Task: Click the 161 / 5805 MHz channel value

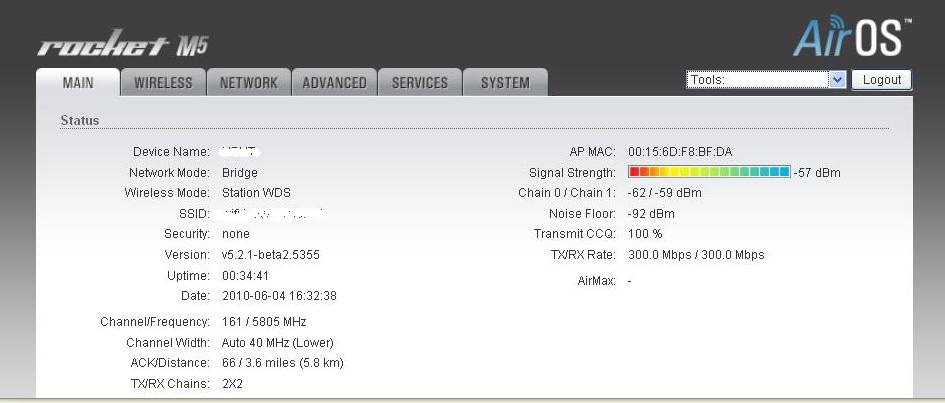Action: click(264, 322)
